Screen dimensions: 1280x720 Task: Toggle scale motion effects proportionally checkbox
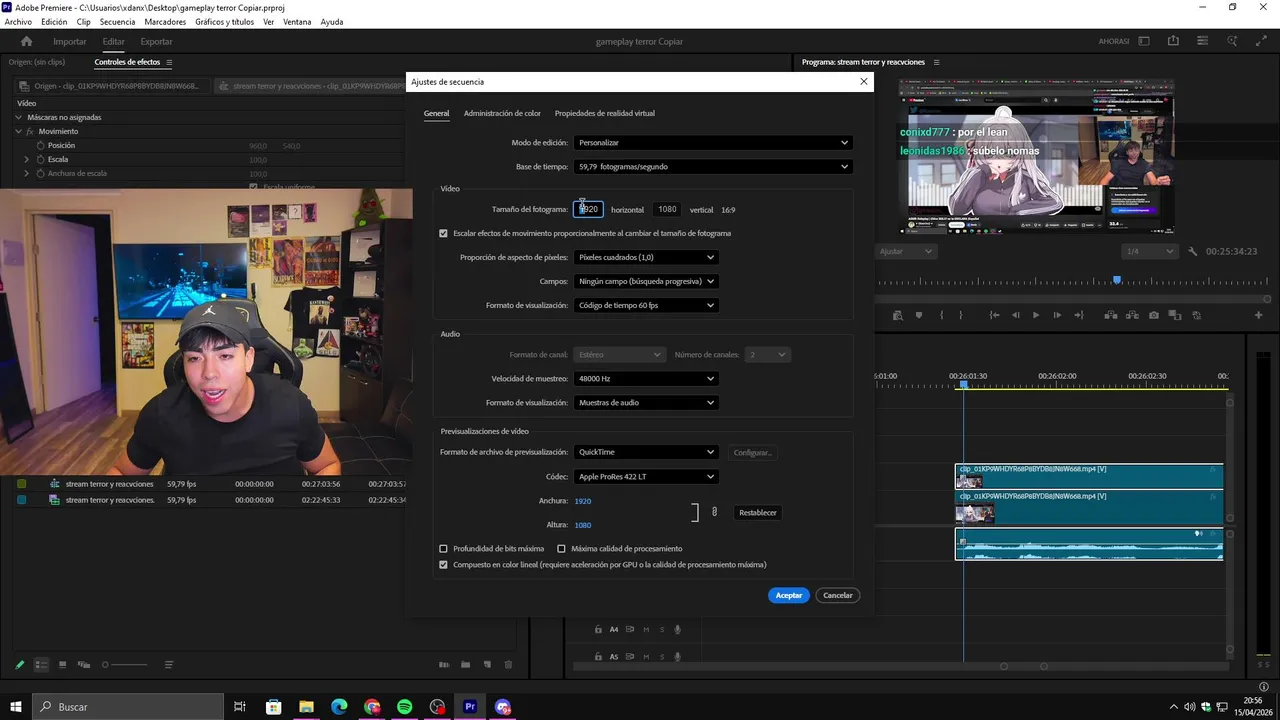(444, 233)
